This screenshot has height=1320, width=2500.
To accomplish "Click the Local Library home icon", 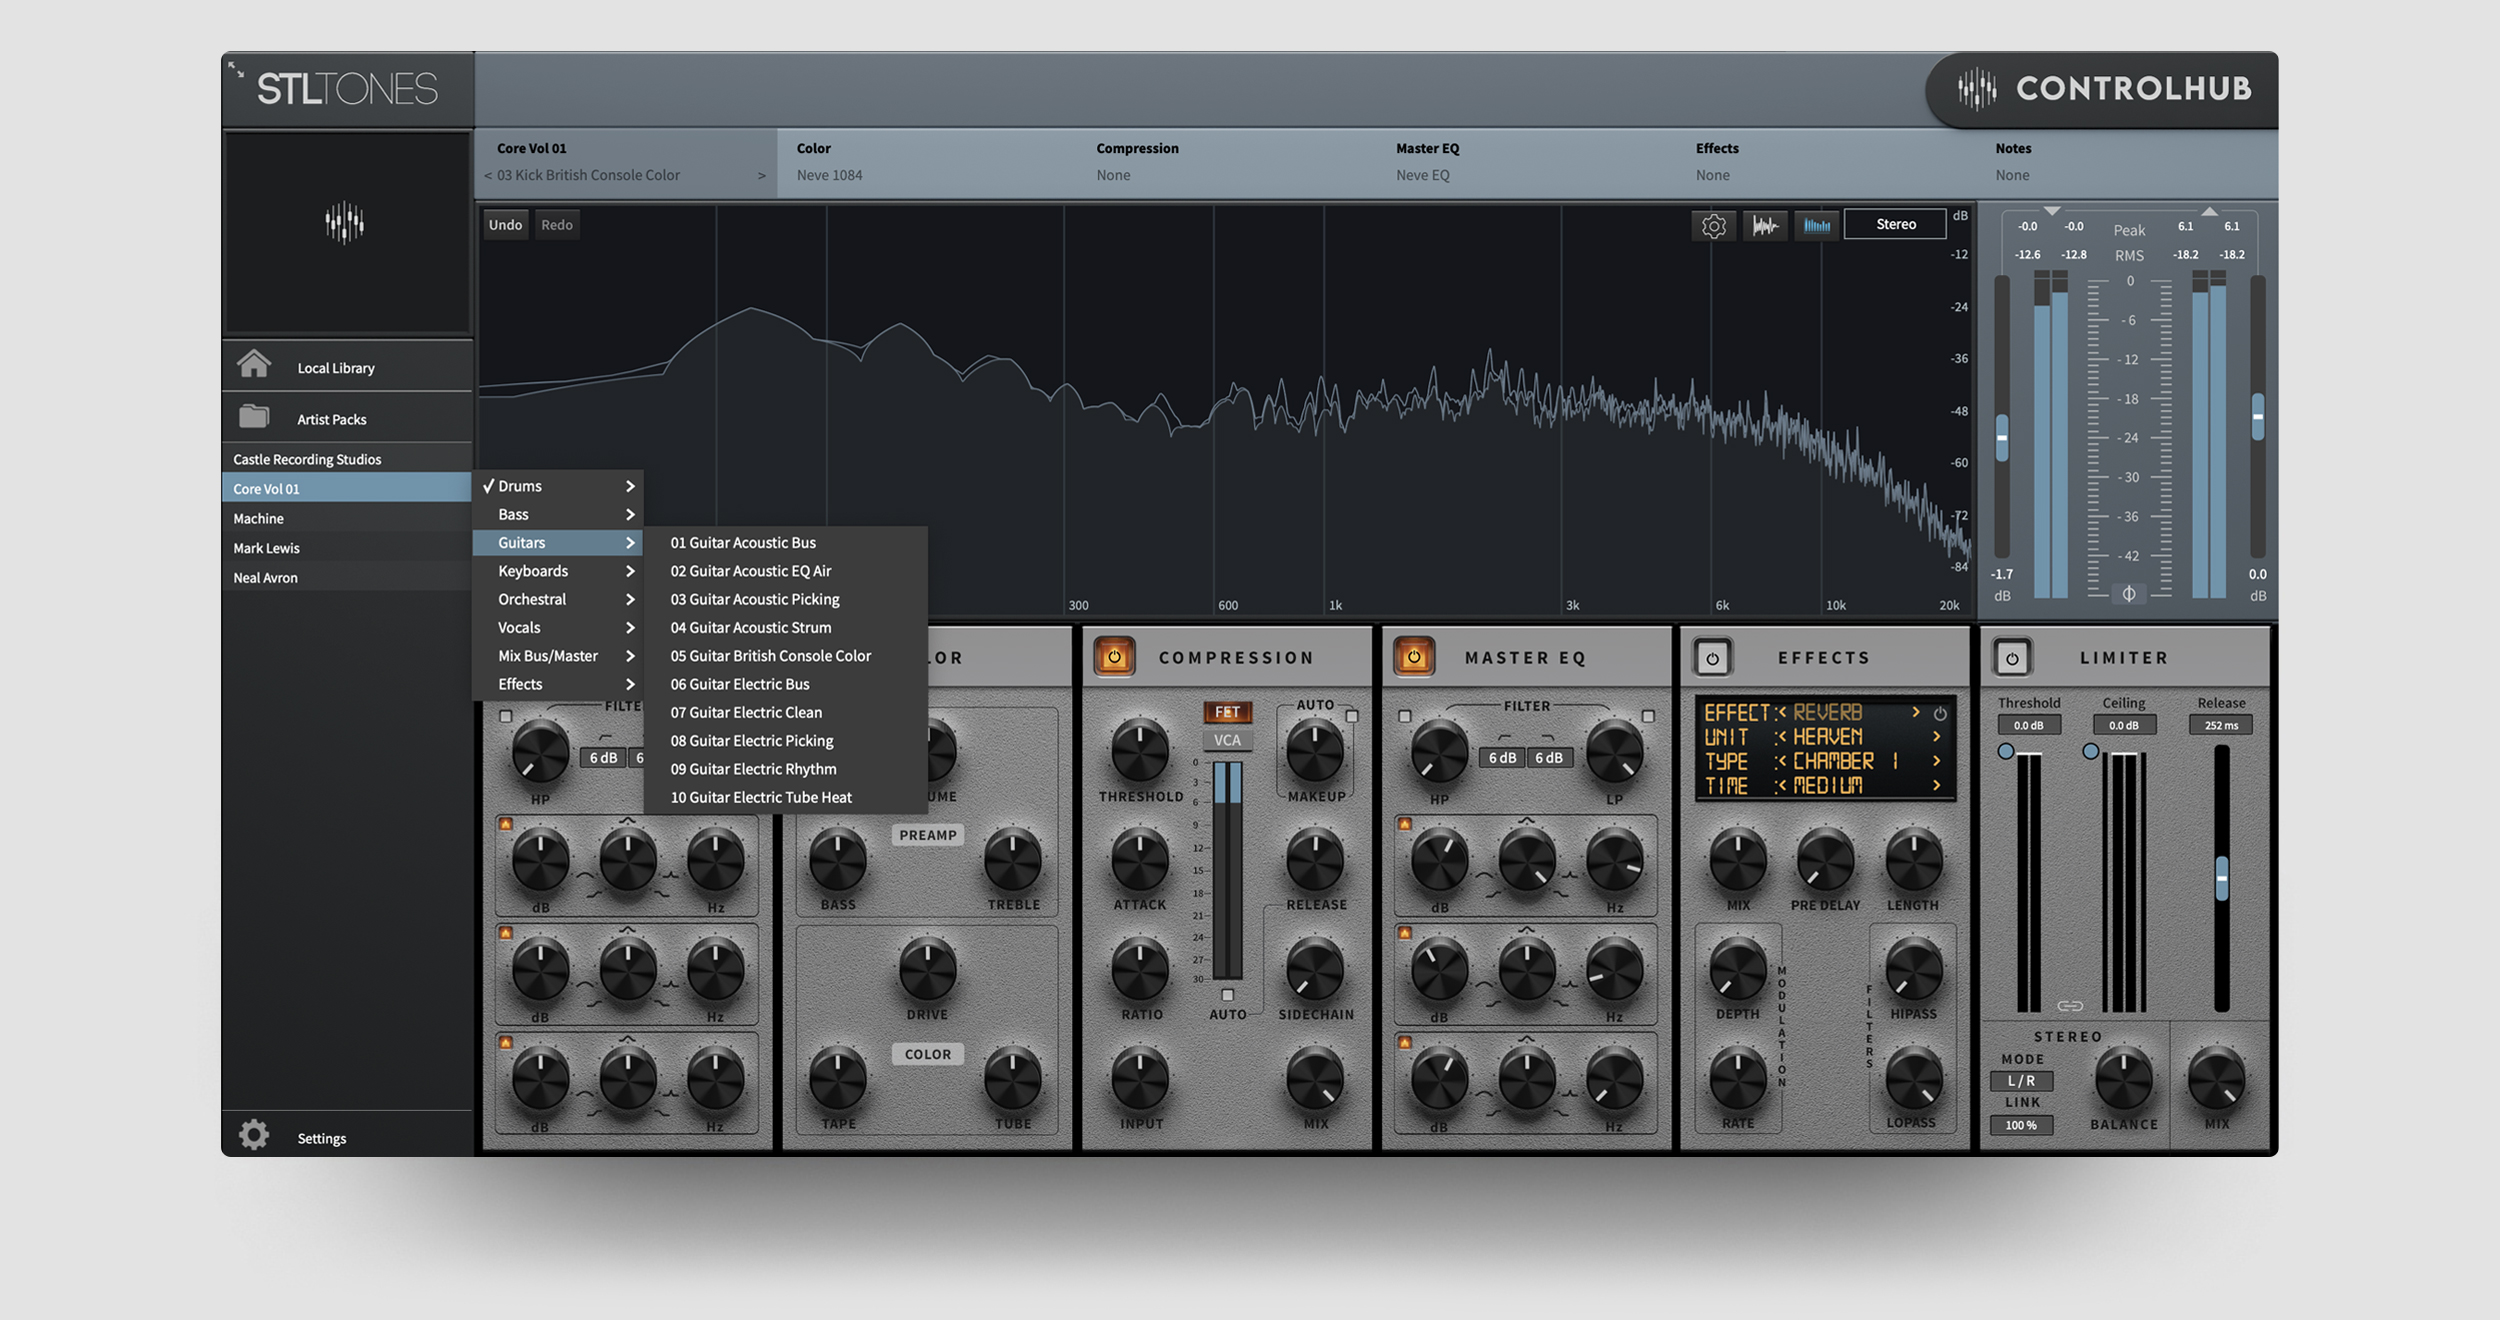I will point(254,364).
